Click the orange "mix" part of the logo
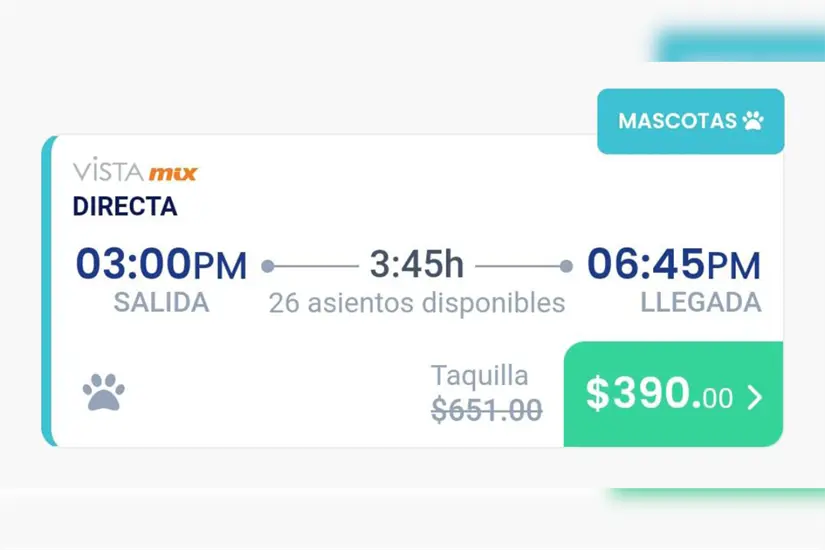 [x=173, y=174]
